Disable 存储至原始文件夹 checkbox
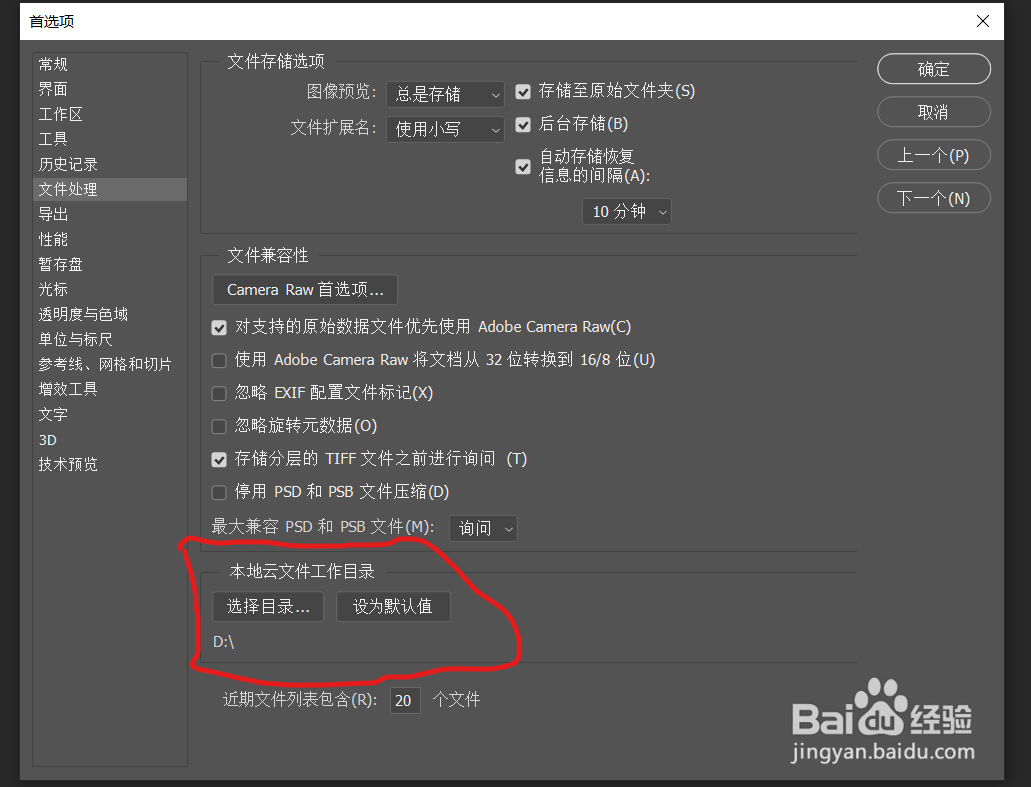Viewport: 1031px width, 787px height. [x=522, y=91]
